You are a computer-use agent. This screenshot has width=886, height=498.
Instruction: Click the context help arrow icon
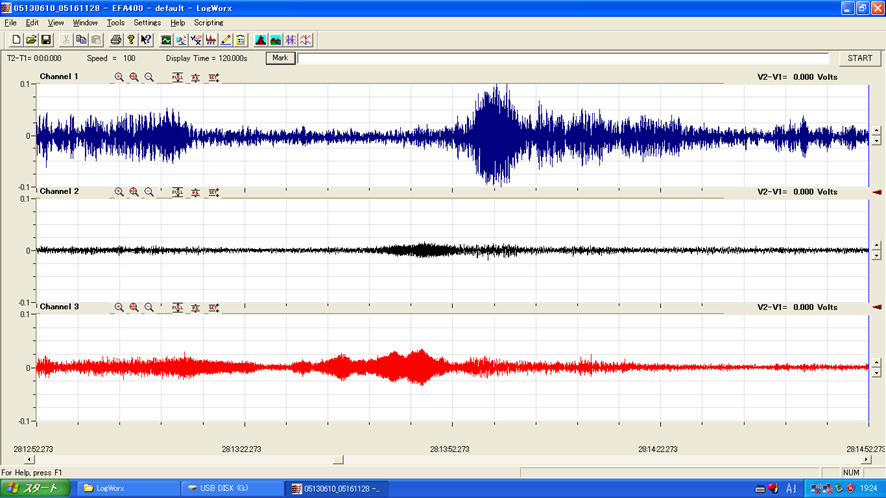click(146, 40)
